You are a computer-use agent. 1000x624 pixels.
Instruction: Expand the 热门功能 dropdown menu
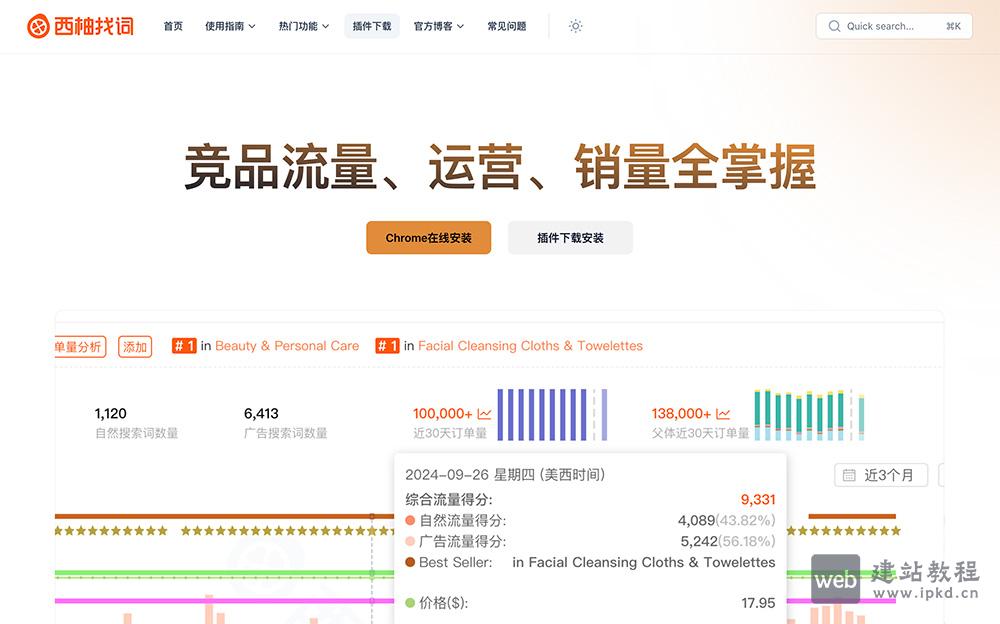point(304,26)
